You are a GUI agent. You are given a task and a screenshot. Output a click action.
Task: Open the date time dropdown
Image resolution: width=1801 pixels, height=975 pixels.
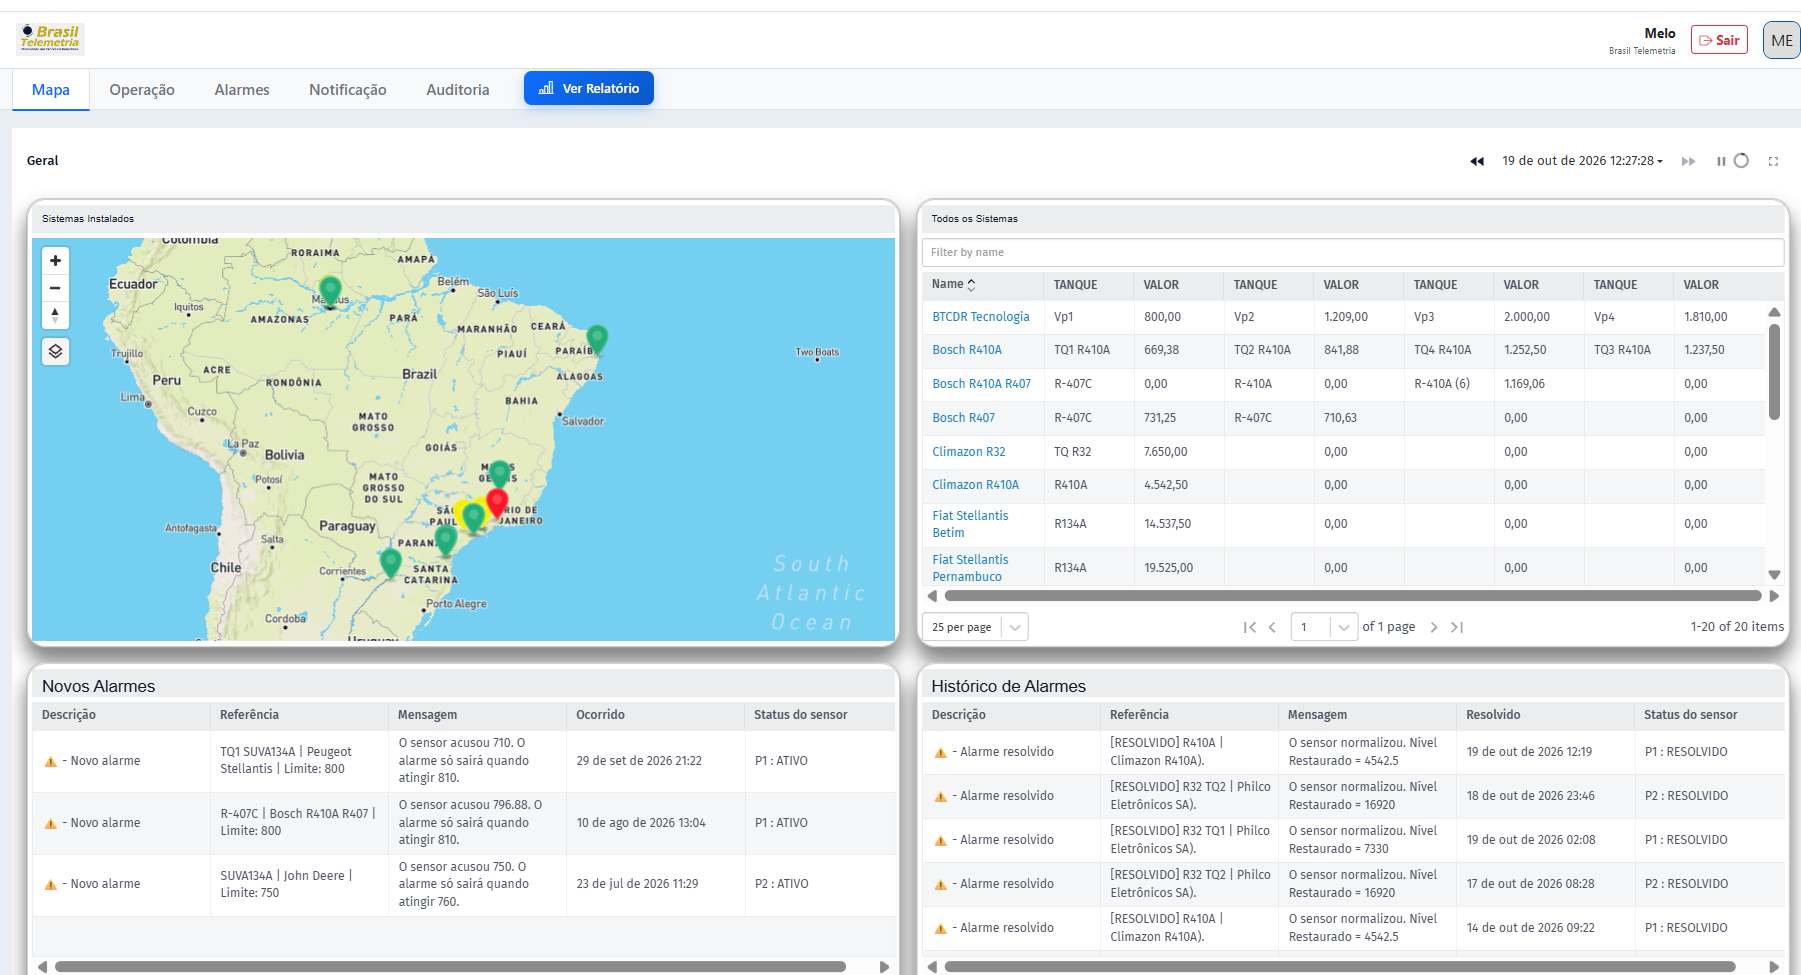1582,161
